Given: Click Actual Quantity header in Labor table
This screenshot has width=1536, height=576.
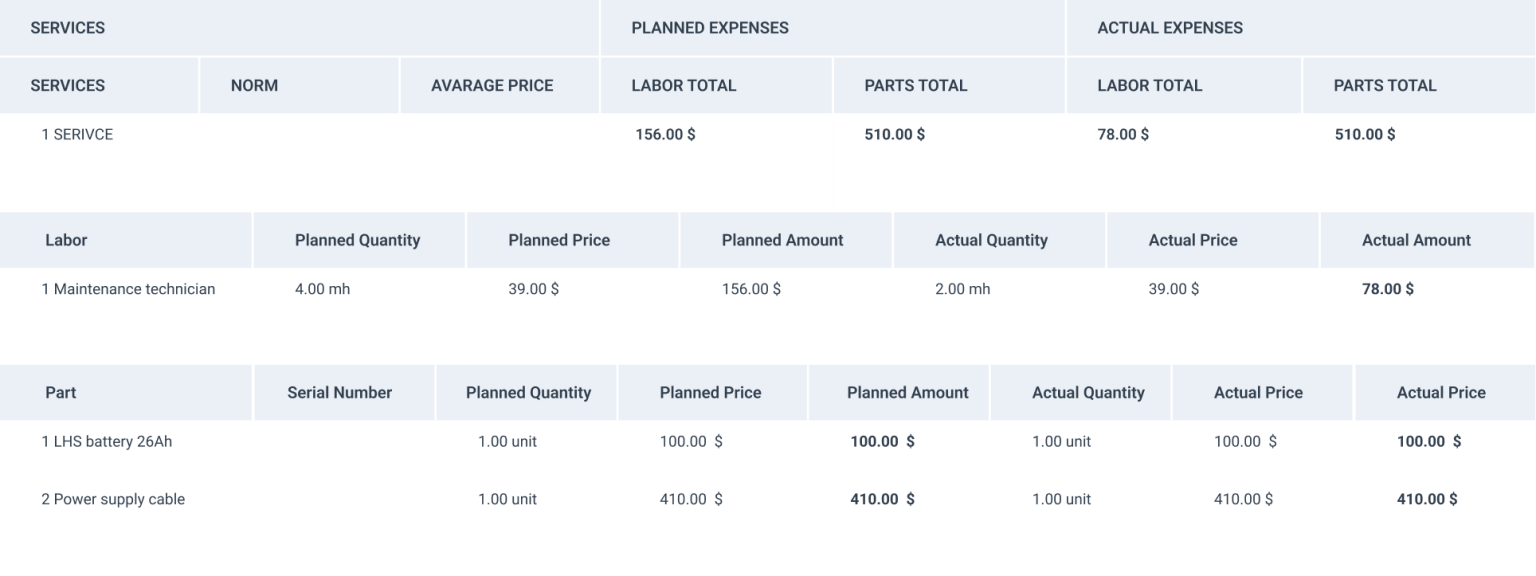Looking at the screenshot, I should click(x=991, y=240).
